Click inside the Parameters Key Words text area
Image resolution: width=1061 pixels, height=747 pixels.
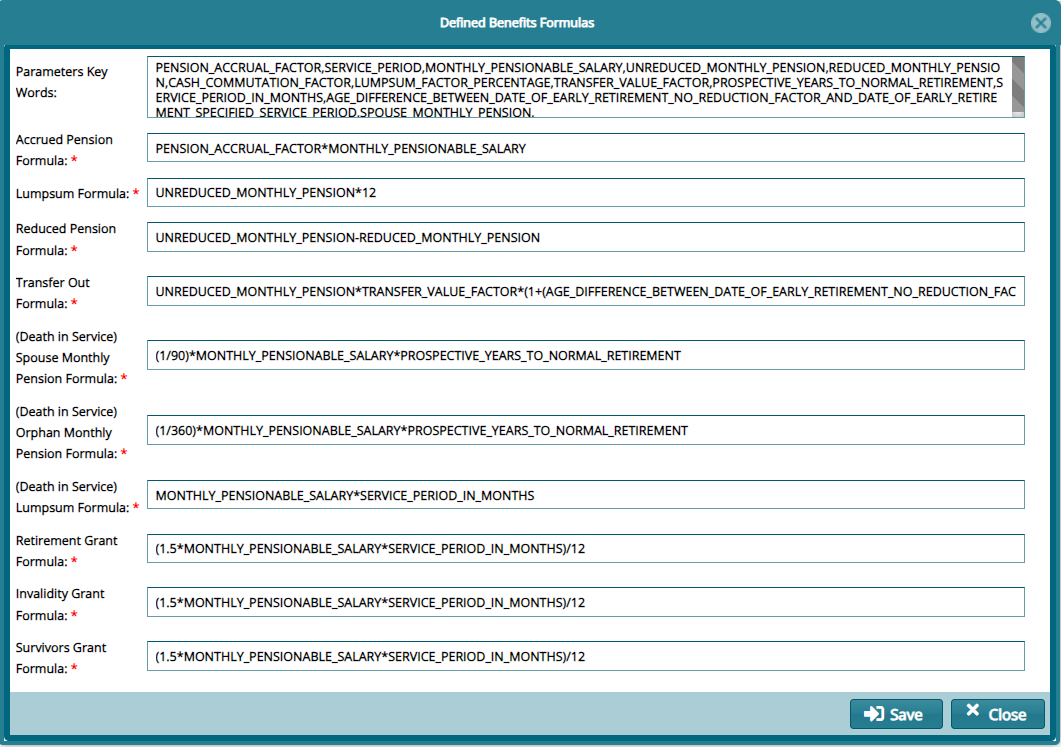click(580, 85)
